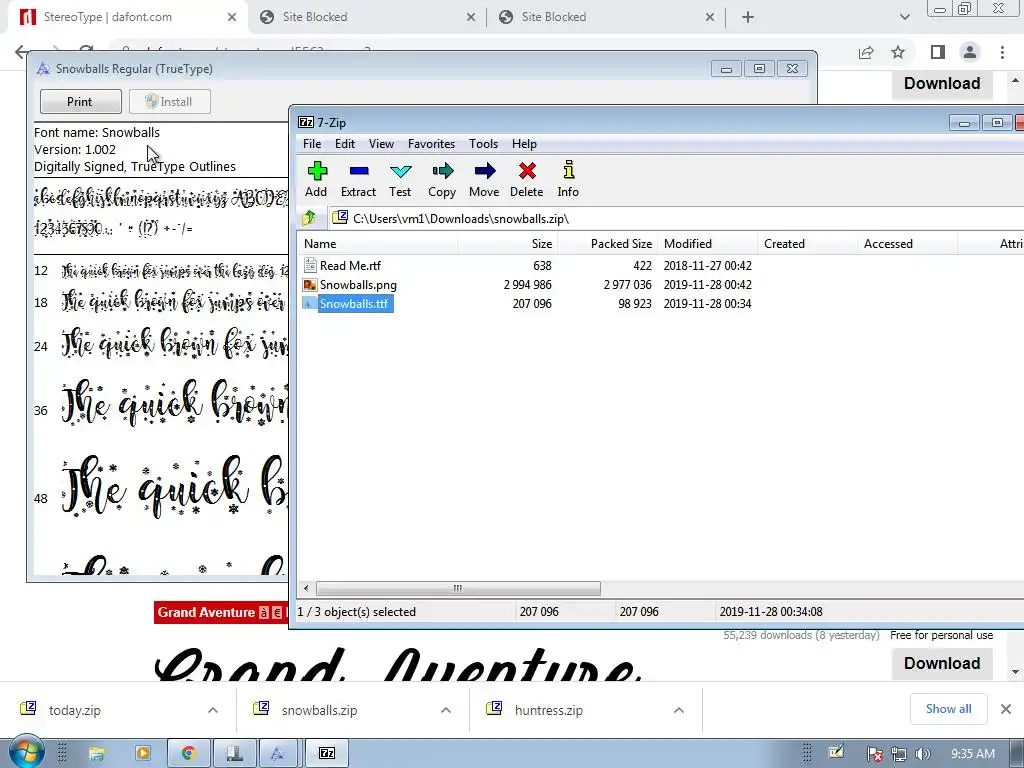
Task: Click the Extract toolbar icon in 7-Zip
Action: tap(358, 179)
